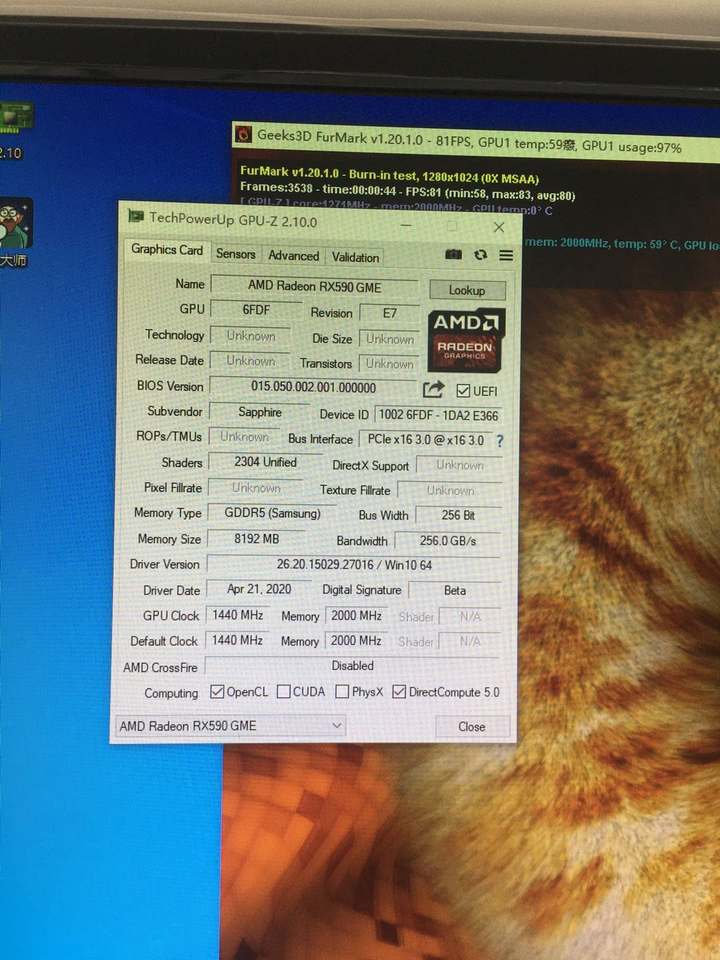Click the Die Size field Unknown
The width and height of the screenshot is (720, 960).
(389, 339)
